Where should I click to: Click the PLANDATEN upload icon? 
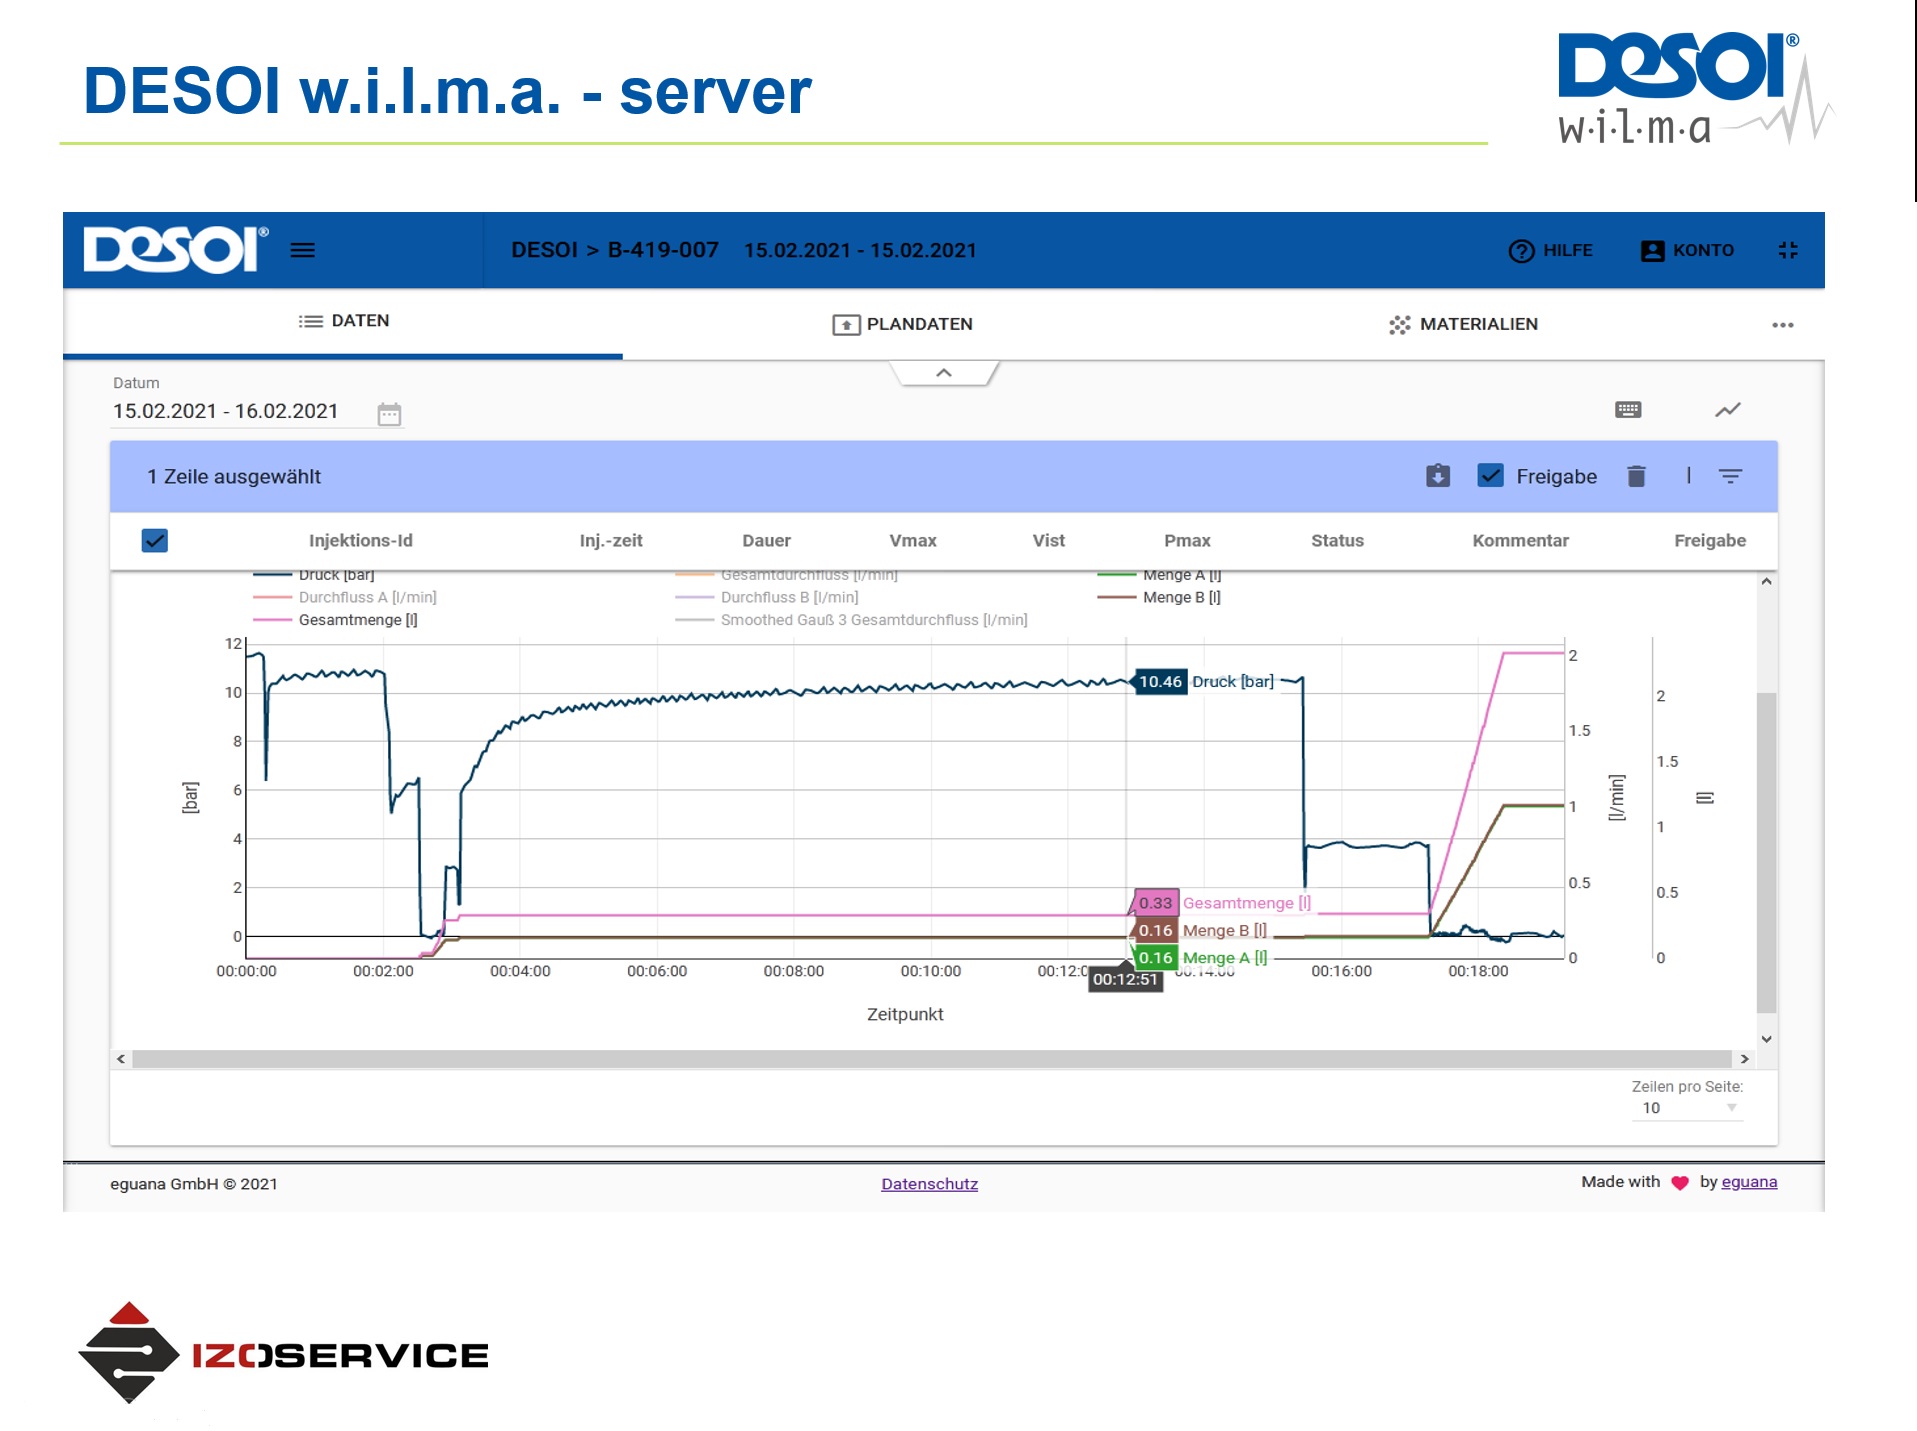[x=846, y=325]
